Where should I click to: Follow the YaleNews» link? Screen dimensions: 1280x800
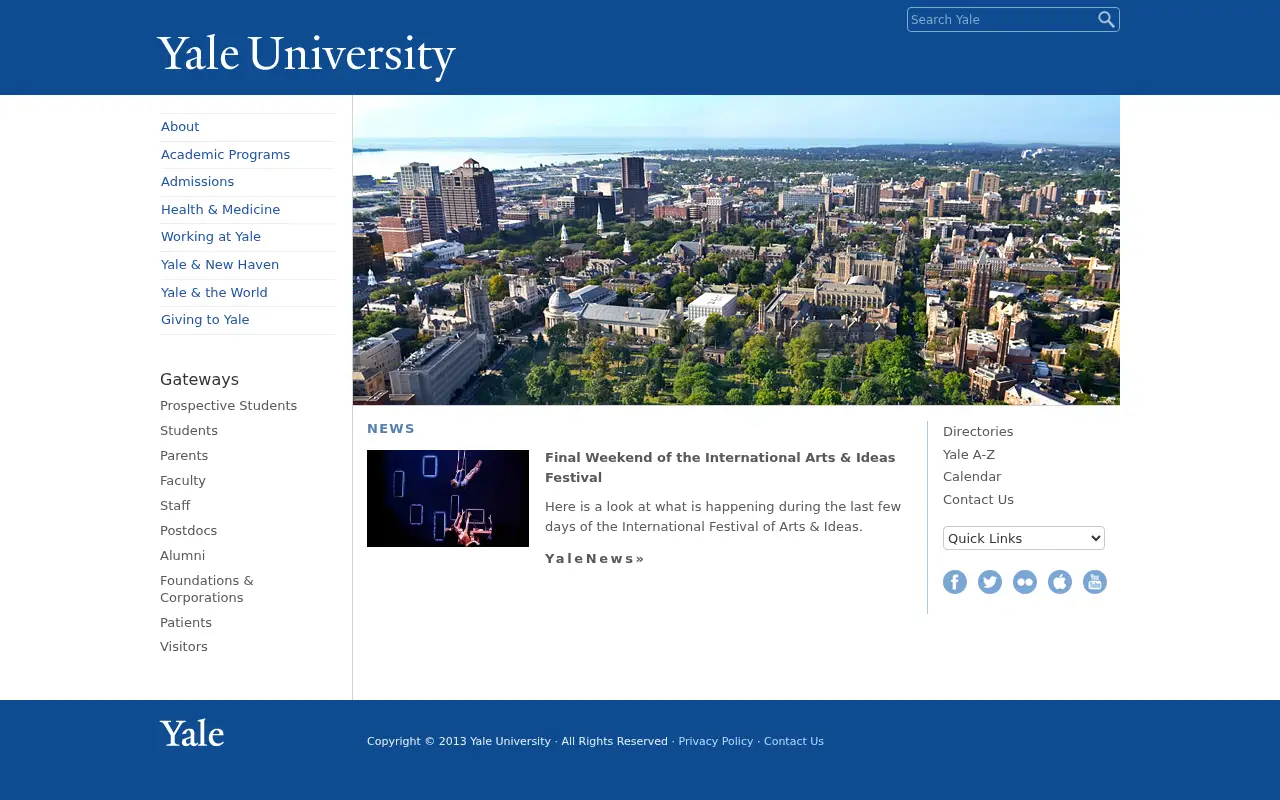[x=595, y=559]
